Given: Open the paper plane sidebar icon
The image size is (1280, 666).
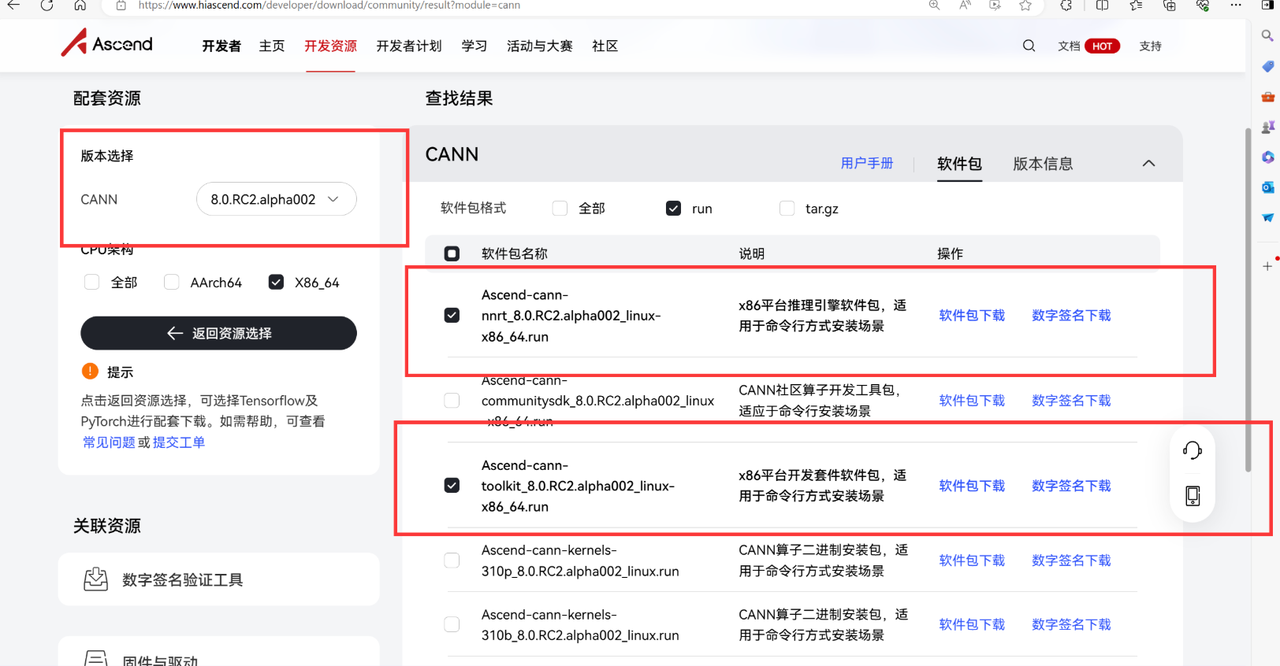Looking at the screenshot, I should pyautogui.click(x=1268, y=217).
